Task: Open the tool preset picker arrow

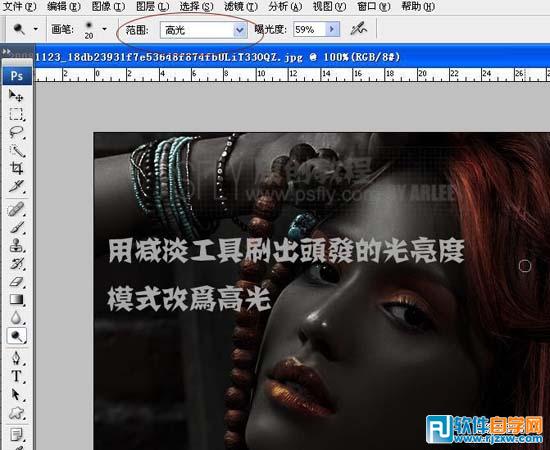Action: tap(36, 29)
